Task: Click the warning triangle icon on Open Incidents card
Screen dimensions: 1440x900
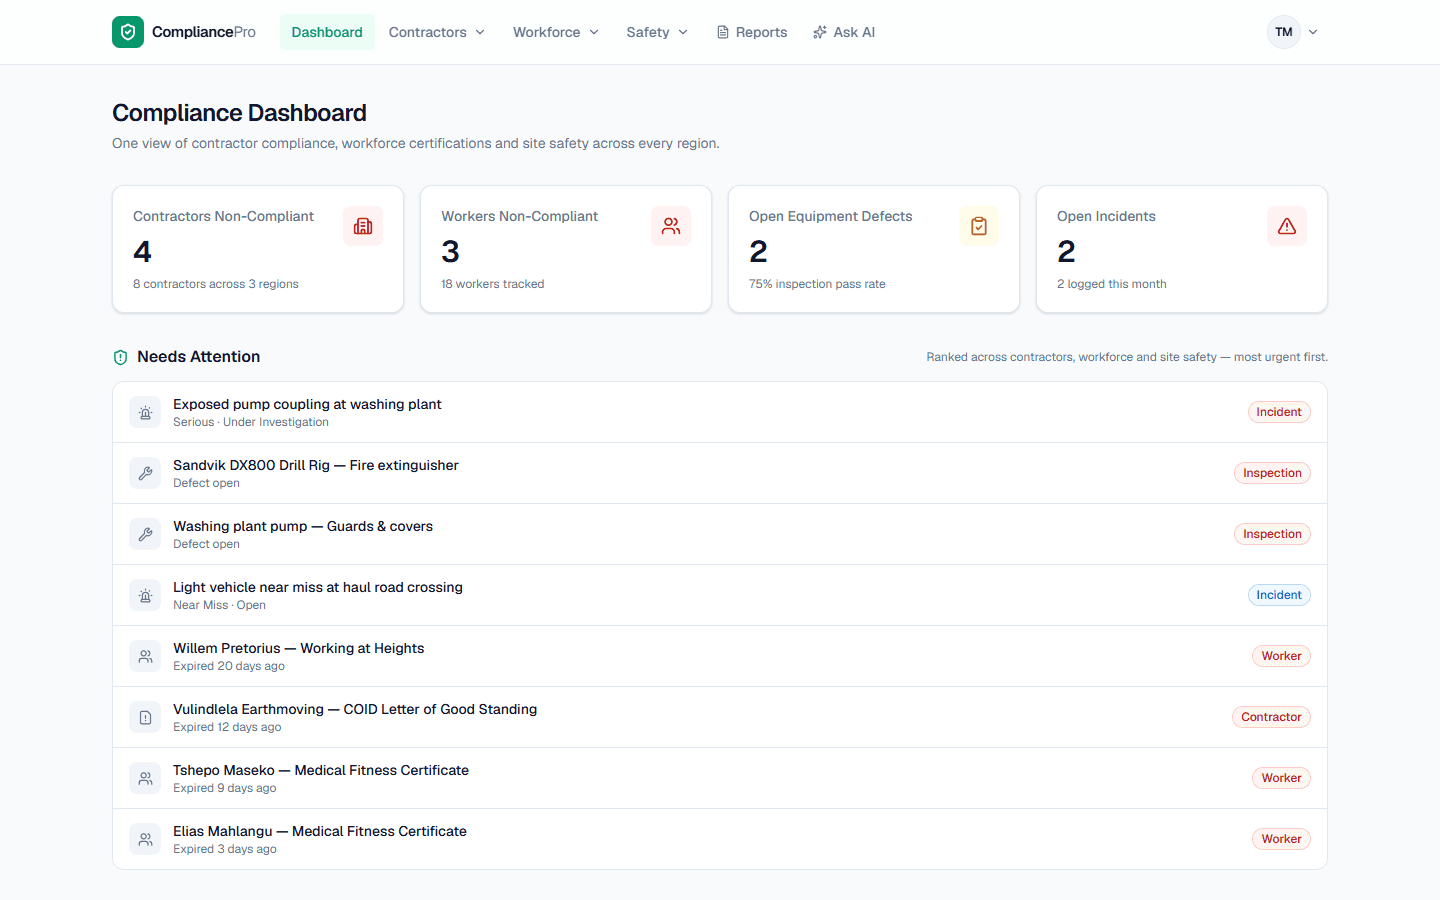Action: pyautogui.click(x=1287, y=226)
